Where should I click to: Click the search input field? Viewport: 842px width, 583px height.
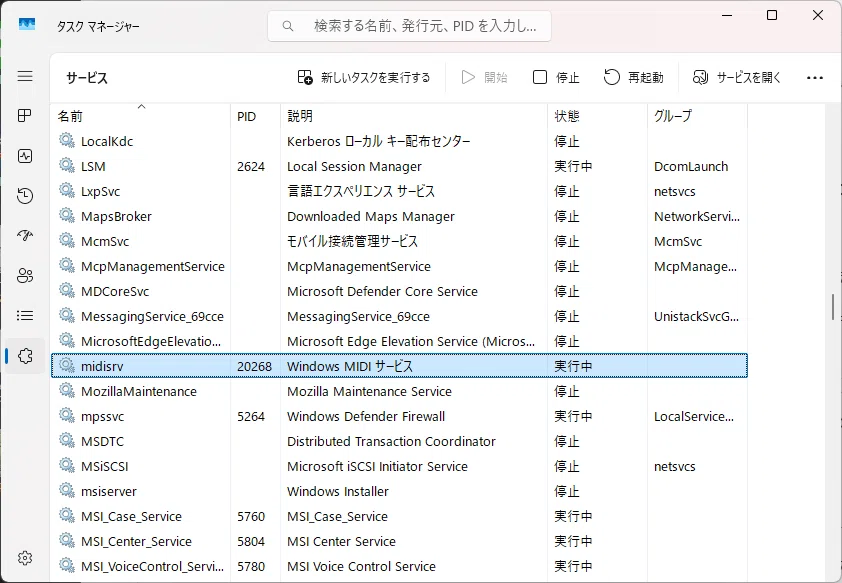point(409,26)
